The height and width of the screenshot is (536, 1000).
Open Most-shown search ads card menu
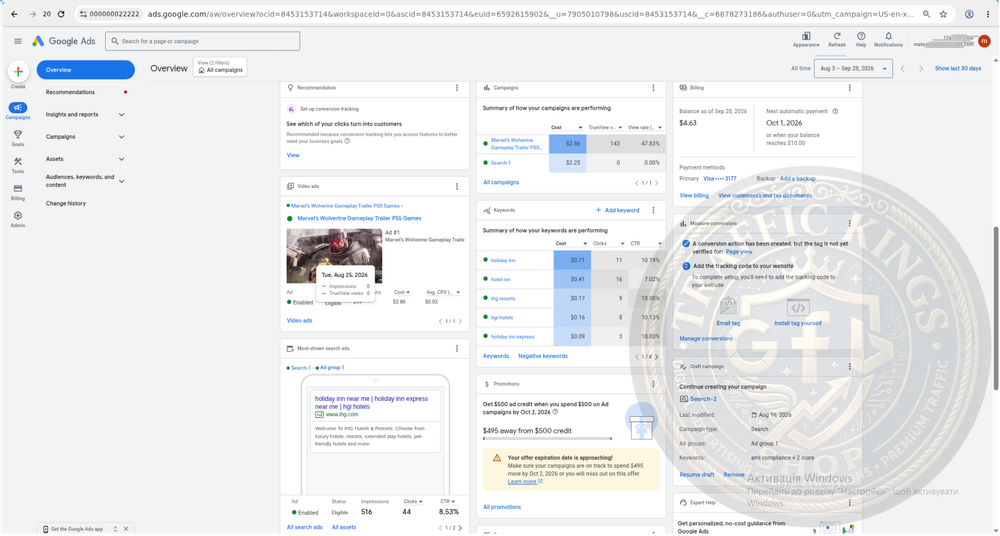click(x=457, y=348)
